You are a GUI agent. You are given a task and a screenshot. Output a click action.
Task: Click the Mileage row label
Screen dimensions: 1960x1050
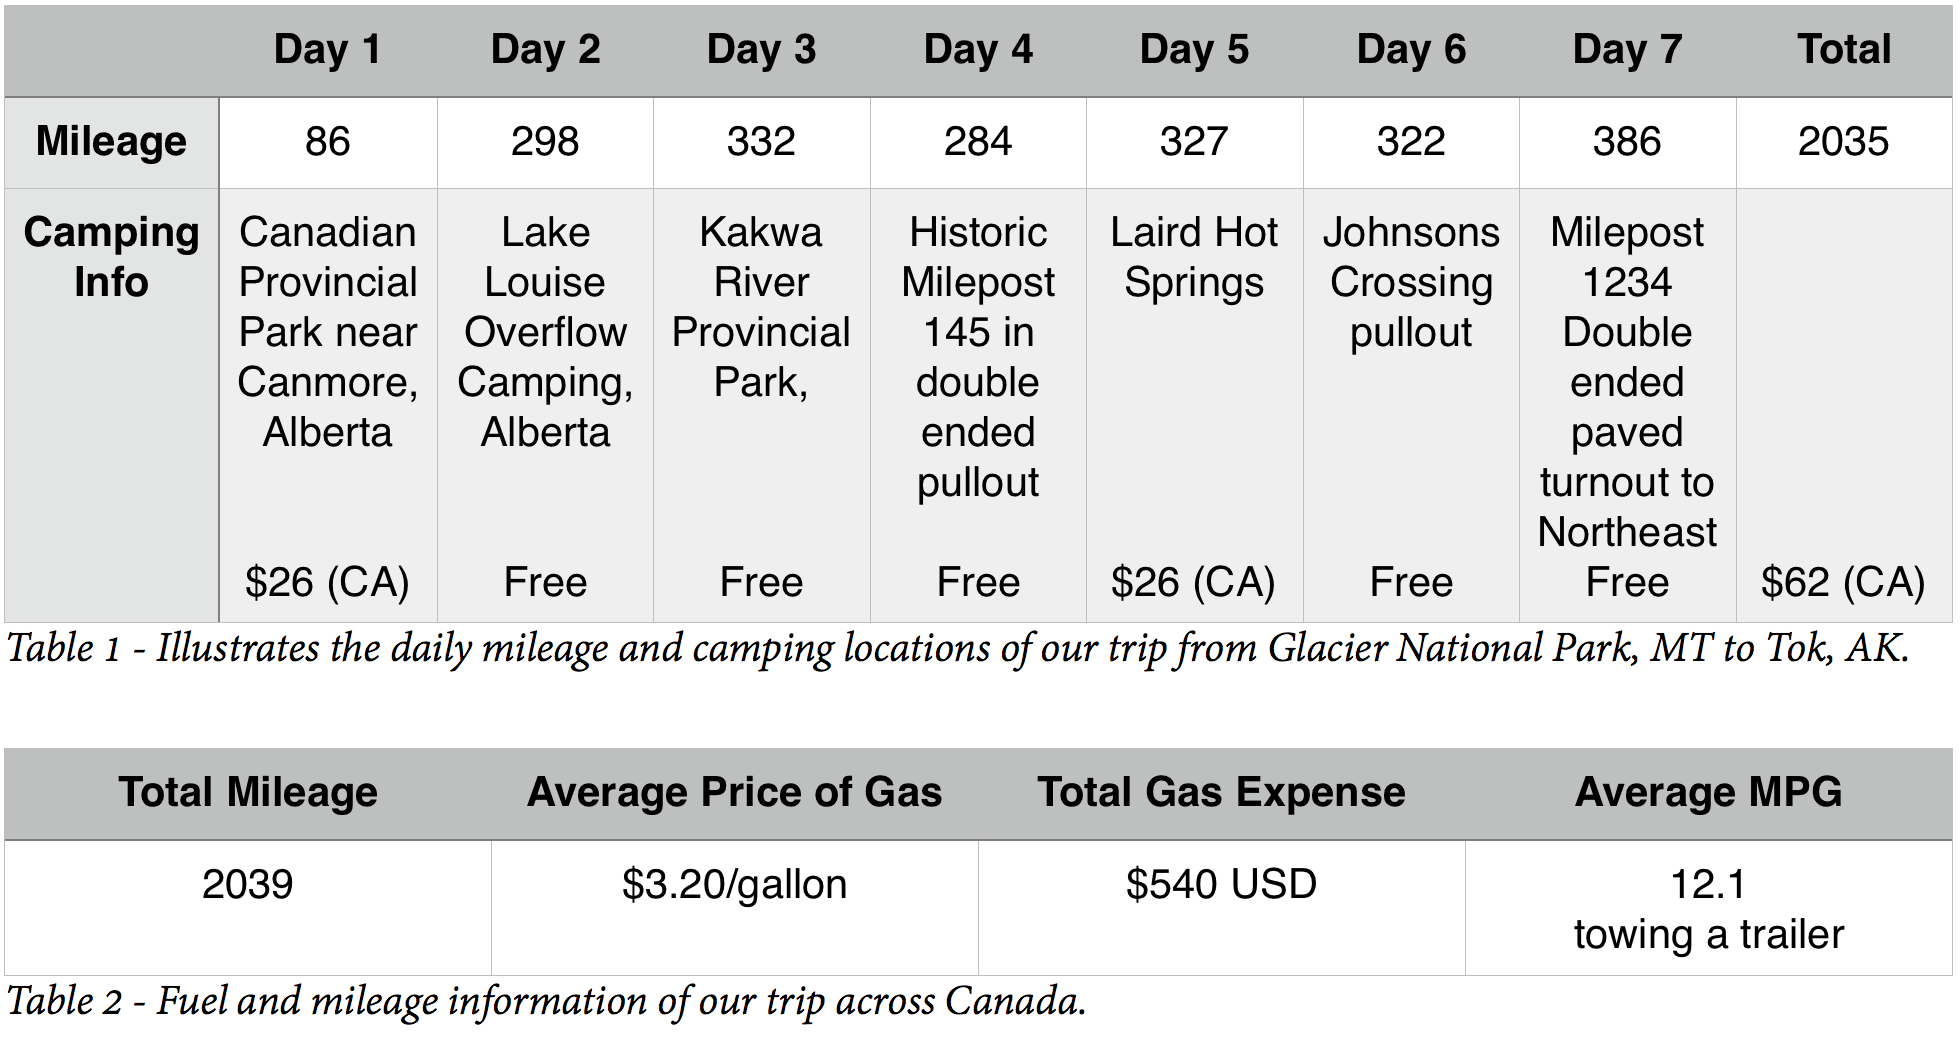(x=111, y=142)
